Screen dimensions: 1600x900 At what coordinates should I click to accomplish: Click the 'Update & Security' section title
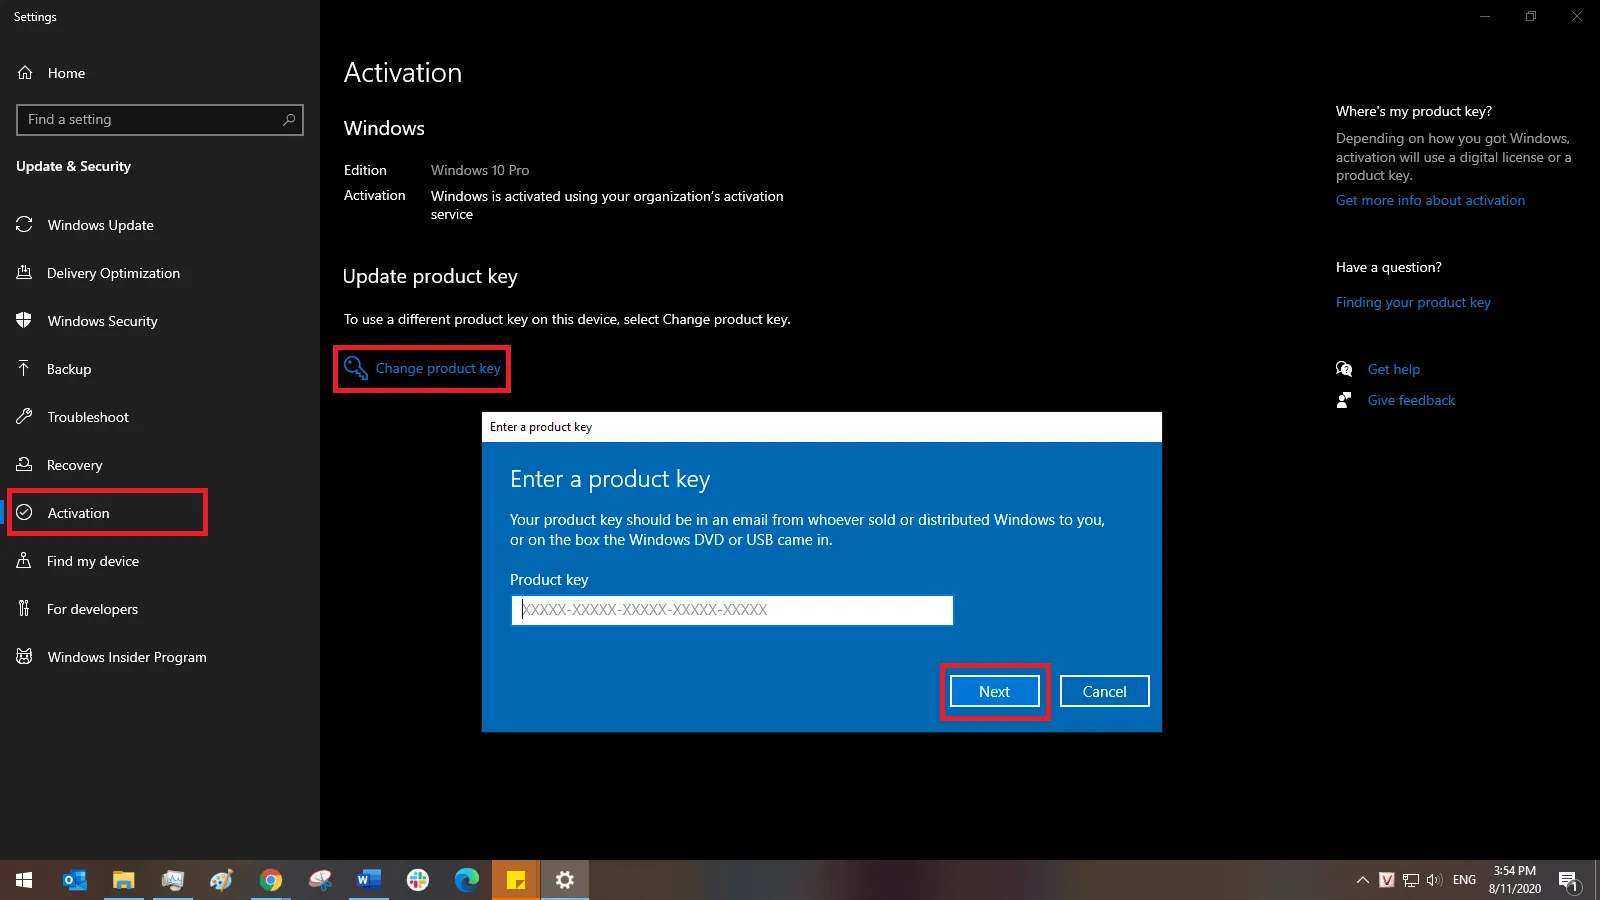coord(73,166)
